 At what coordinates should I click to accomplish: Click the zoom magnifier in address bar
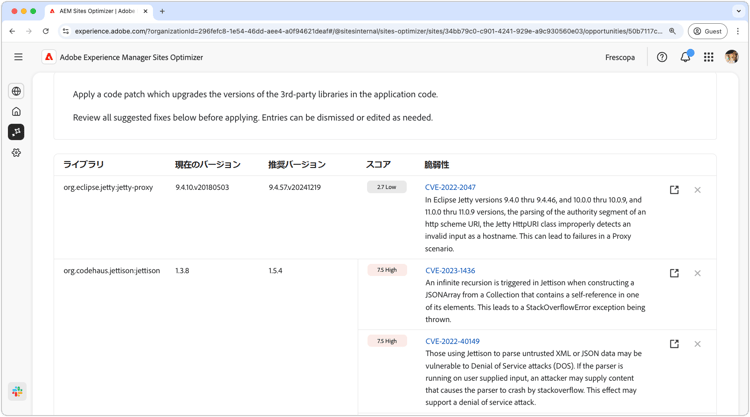(672, 31)
